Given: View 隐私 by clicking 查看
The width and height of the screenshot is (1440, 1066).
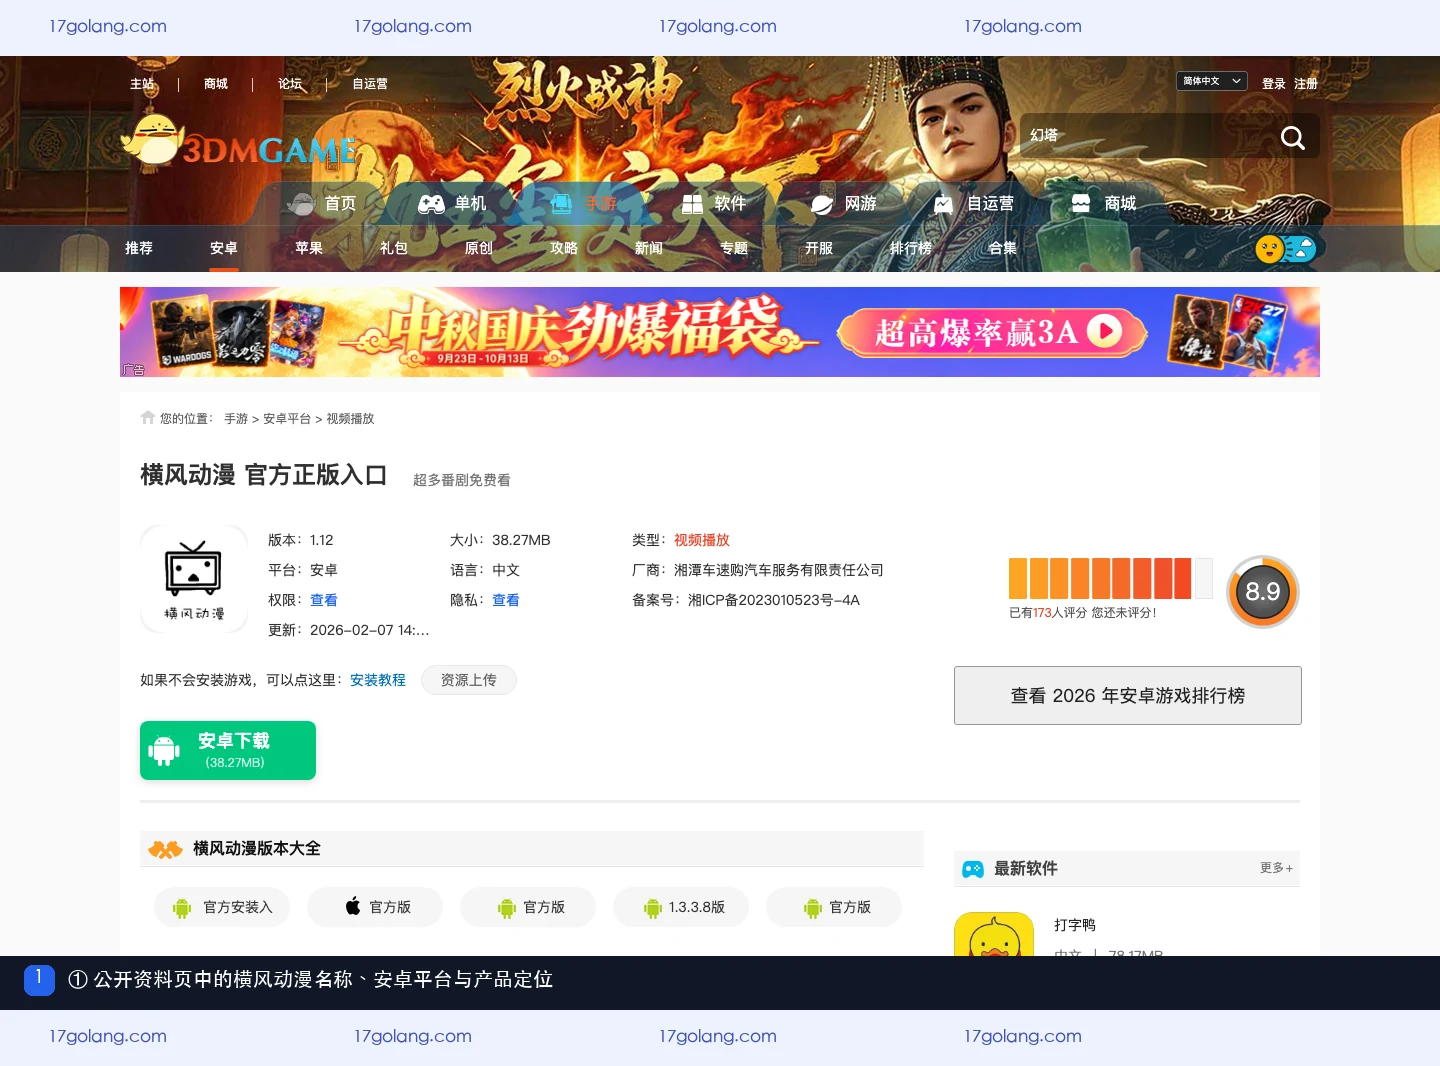Looking at the screenshot, I should click(506, 600).
